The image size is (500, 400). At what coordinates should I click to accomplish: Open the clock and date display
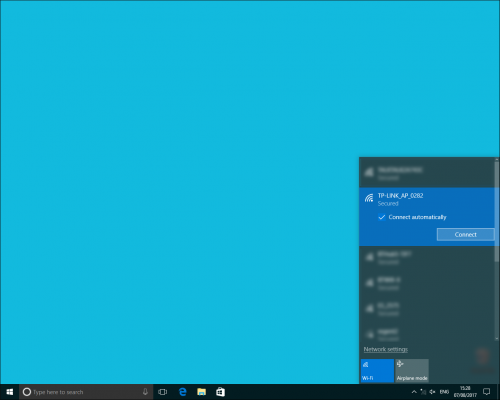pyautogui.click(x=465, y=392)
